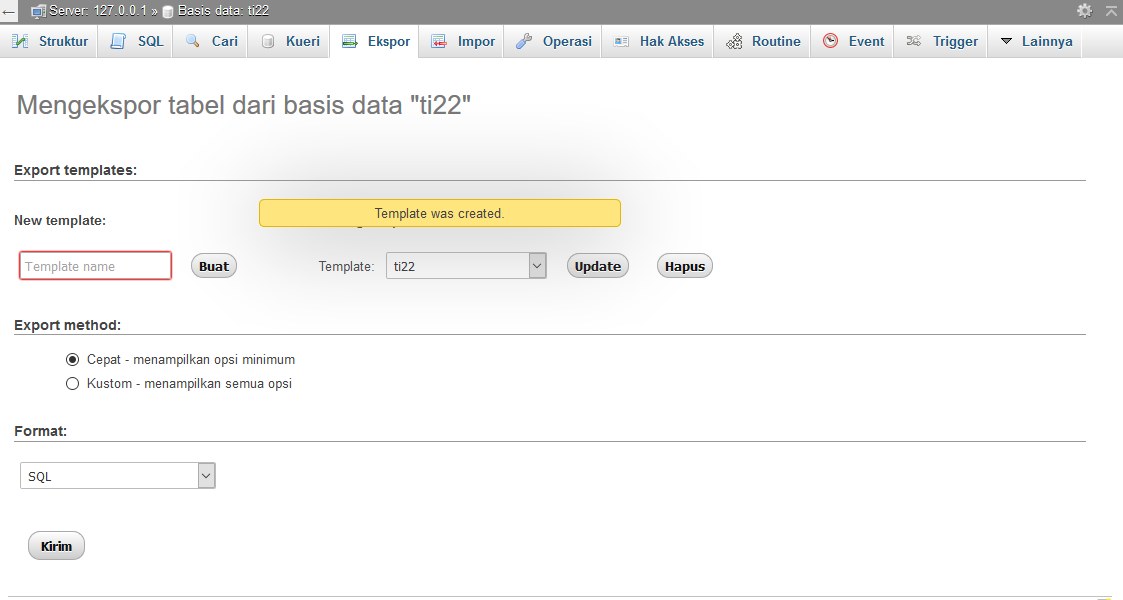This screenshot has height=600, width=1123.
Task: Open the Format dropdown showing SQL
Action: [117, 475]
